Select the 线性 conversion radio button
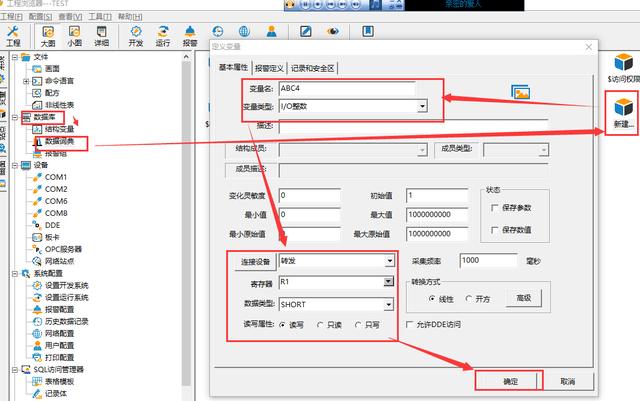The image size is (640, 401). [x=432, y=299]
